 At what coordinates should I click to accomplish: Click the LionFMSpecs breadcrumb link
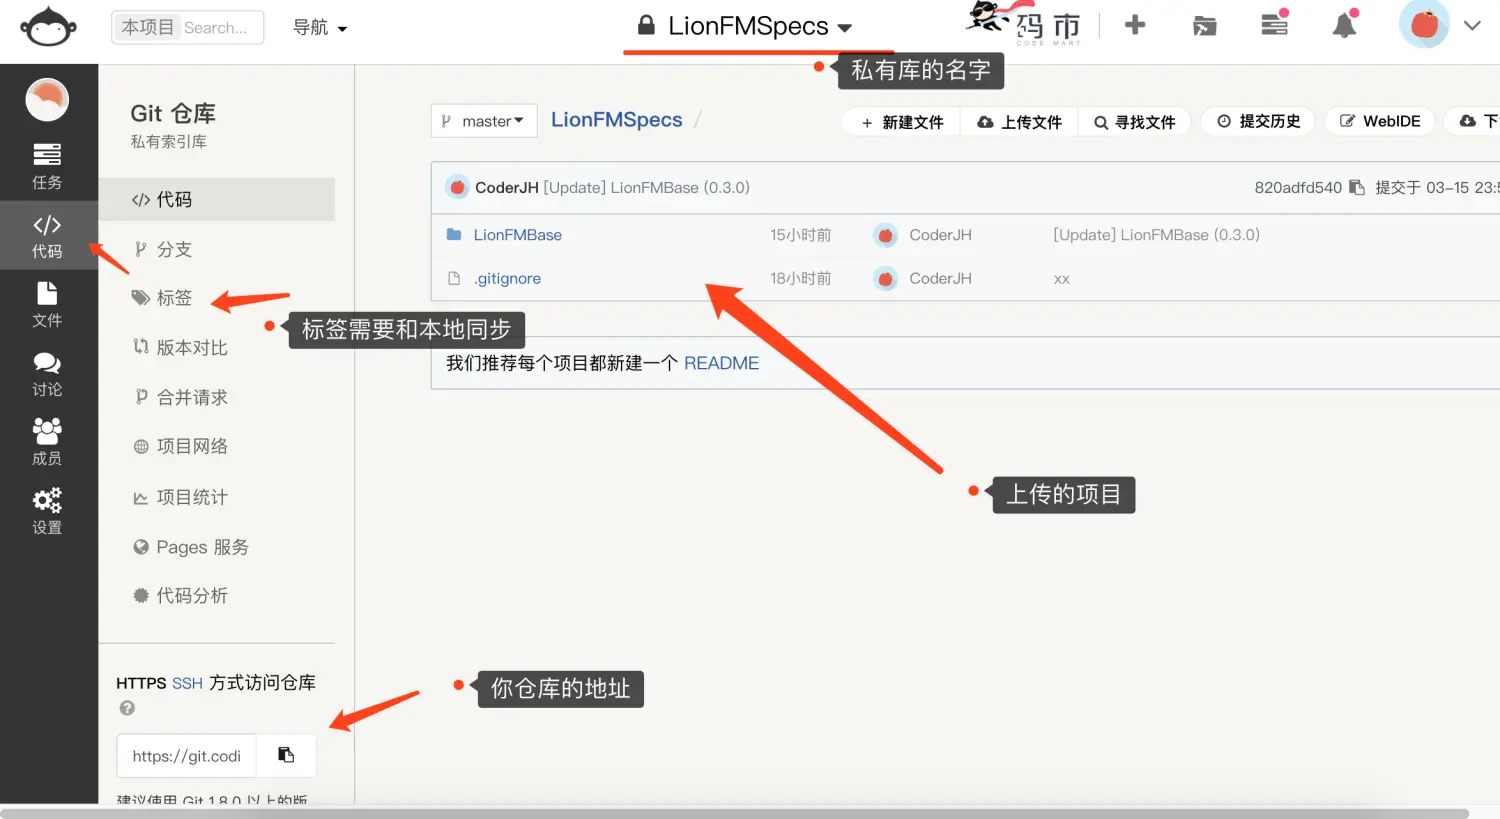click(x=616, y=120)
